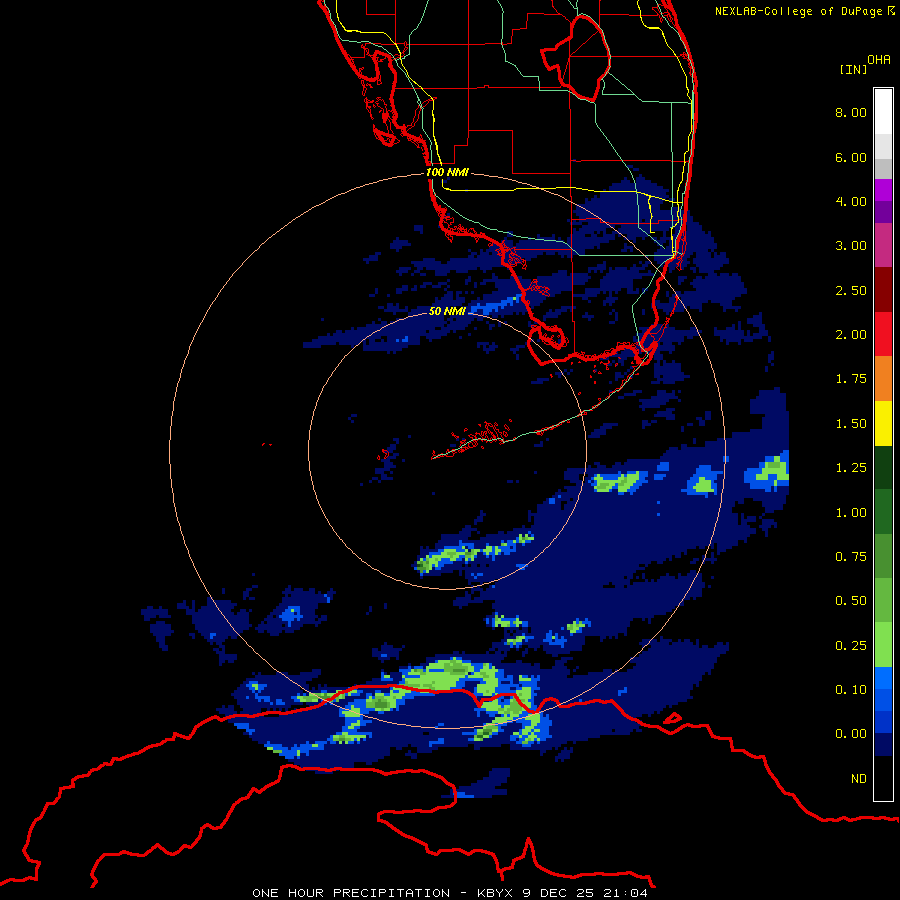
Task: Pick the light blue 0.10 color bar segment
Action: 883,678
